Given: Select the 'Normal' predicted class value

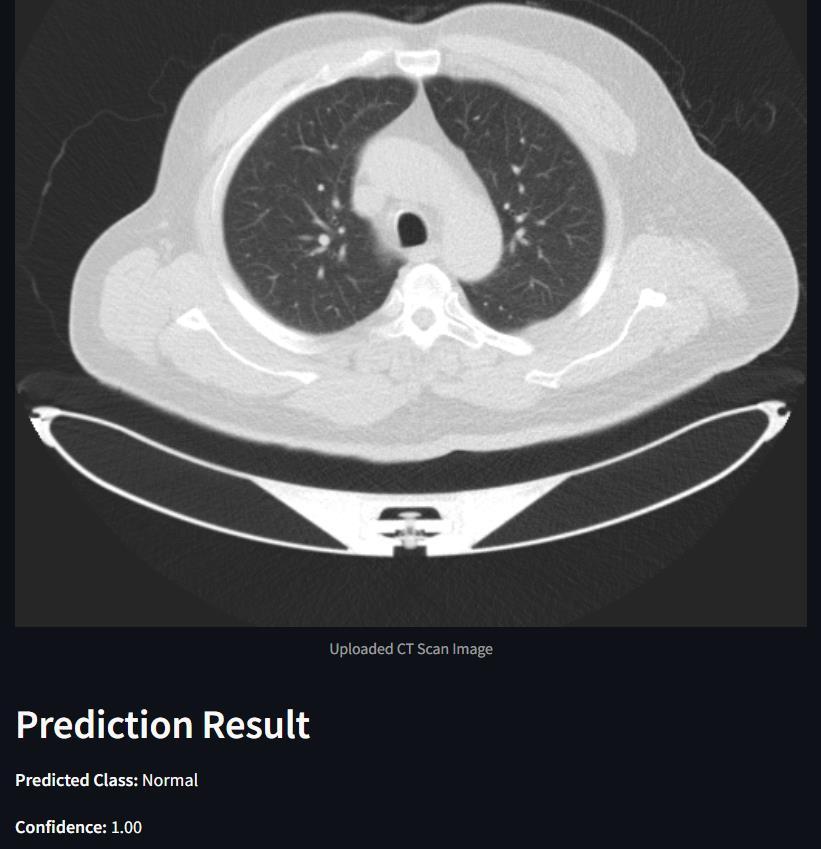Looking at the screenshot, I should tap(170, 780).
